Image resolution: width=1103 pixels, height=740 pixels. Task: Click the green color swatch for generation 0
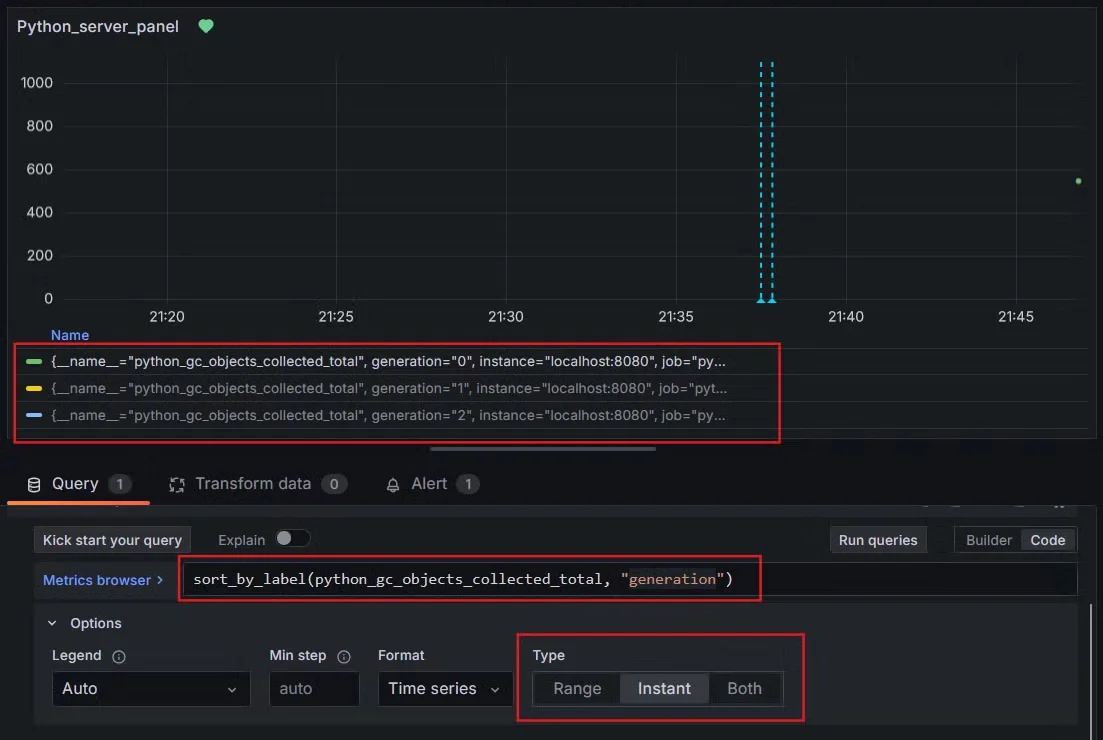(34, 362)
